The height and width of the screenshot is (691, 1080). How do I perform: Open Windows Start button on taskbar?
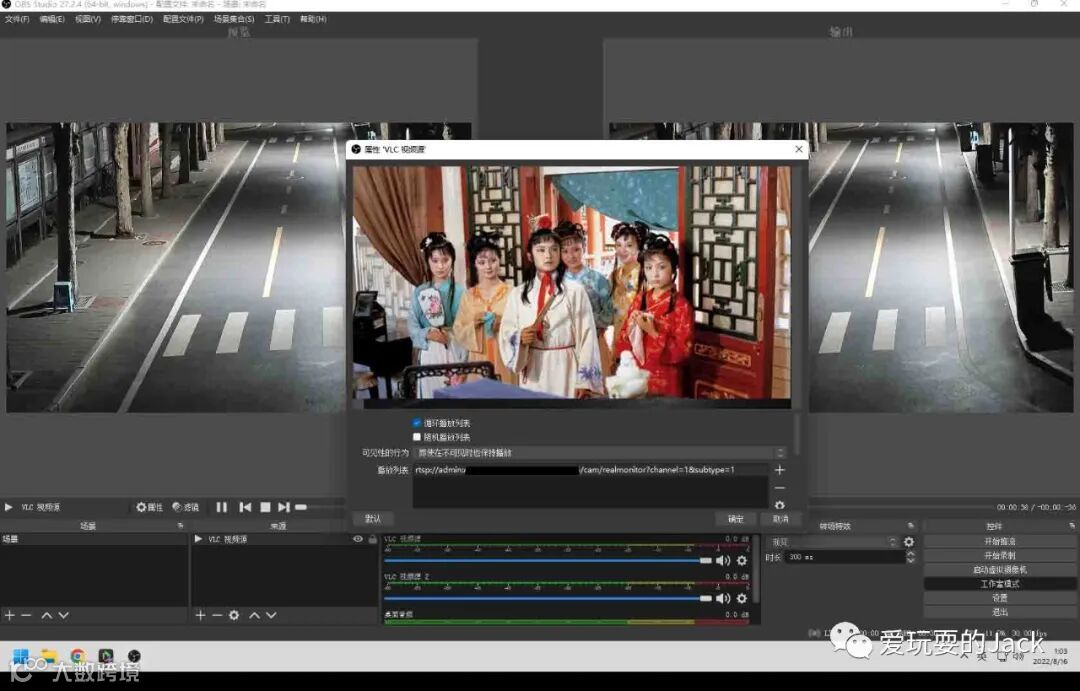point(21,656)
